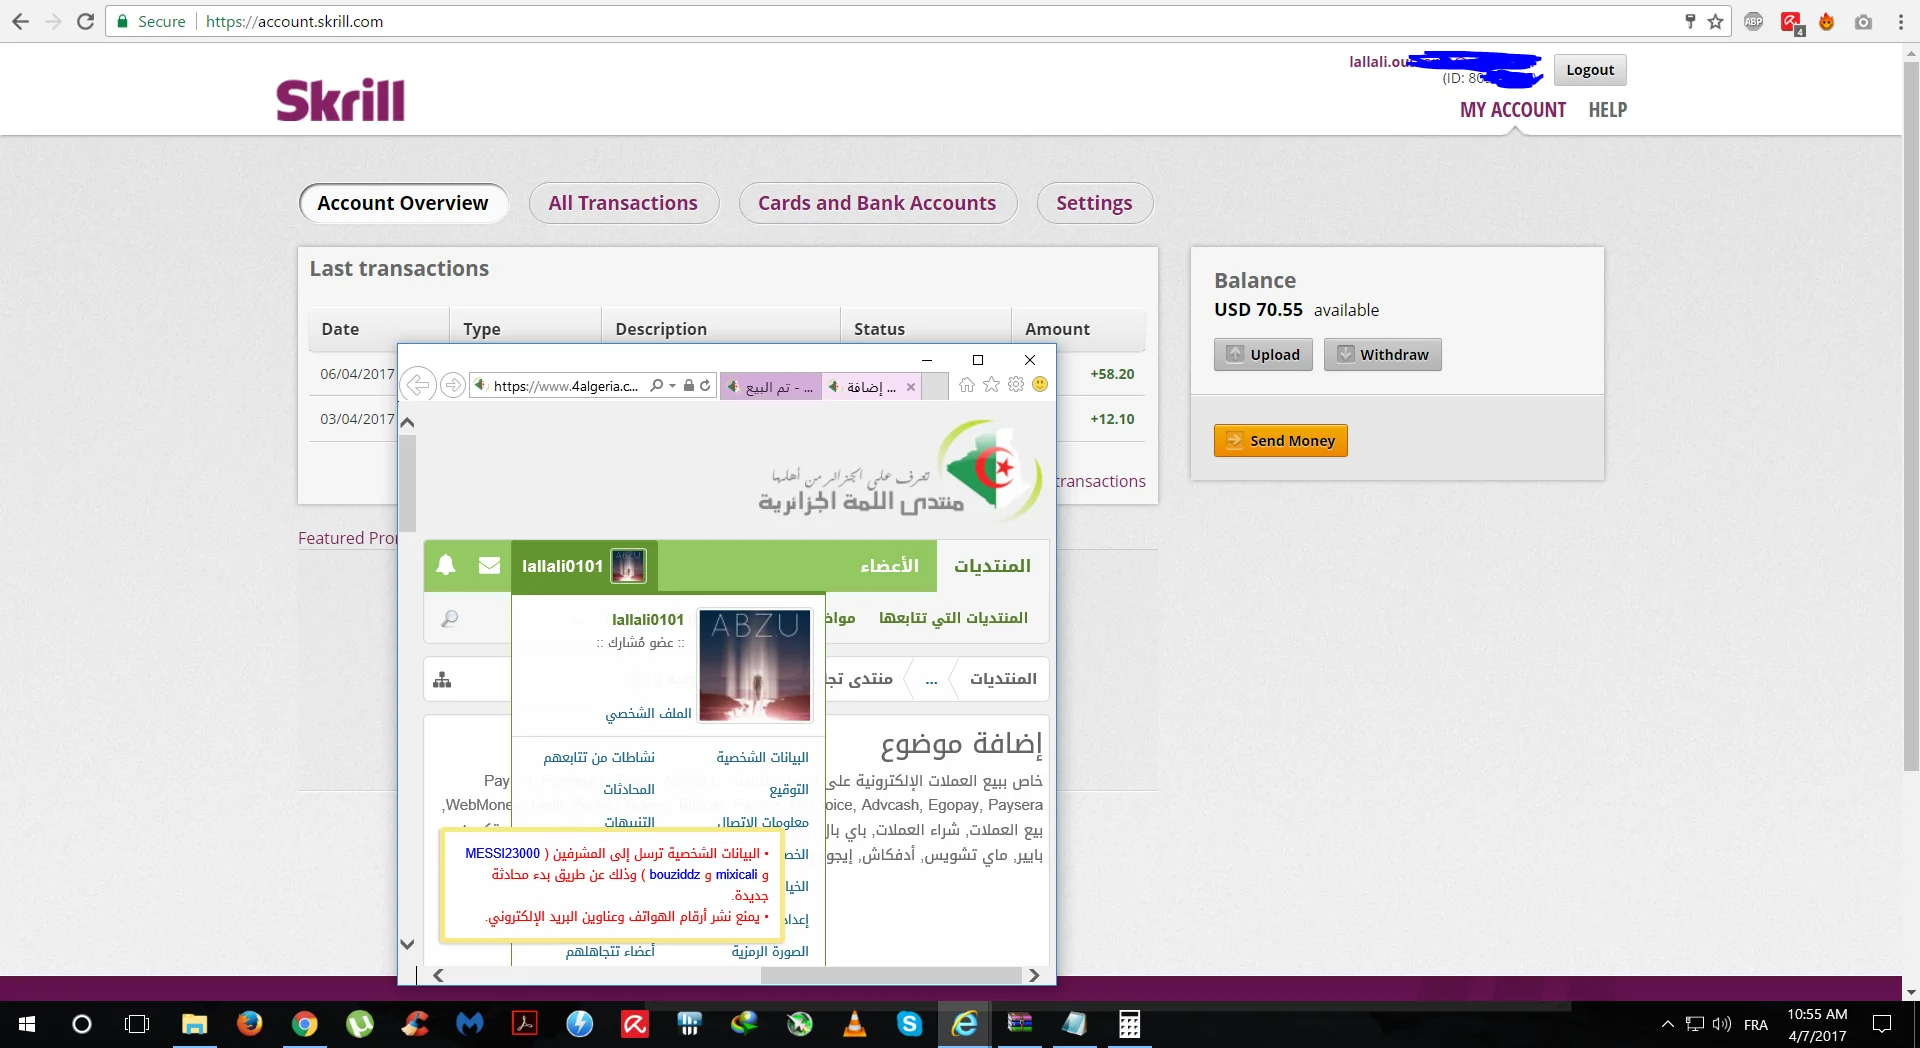Show hidden system tray icons chevron
Image resolution: width=1920 pixels, height=1048 pixels.
[1667, 1024]
